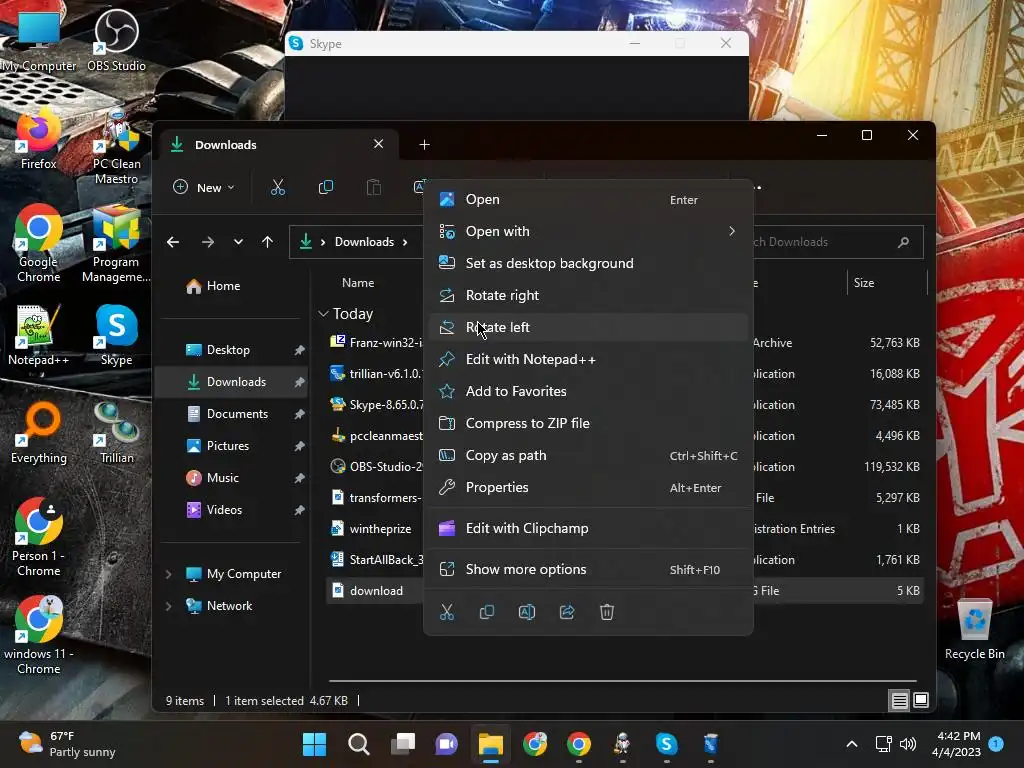Screen dimensions: 1024x768
Task: Open Trillian desktop shortcut
Action: tap(116, 433)
